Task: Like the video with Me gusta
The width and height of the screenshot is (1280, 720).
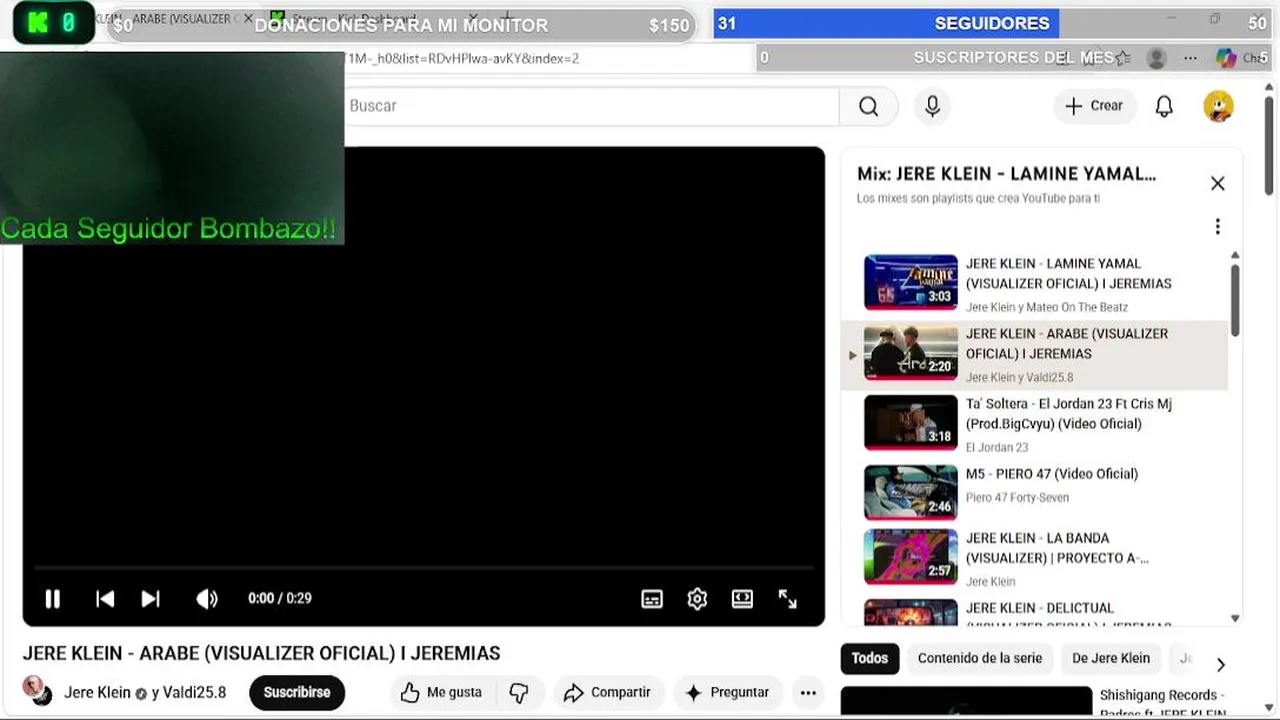Action: click(x=441, y=692)
